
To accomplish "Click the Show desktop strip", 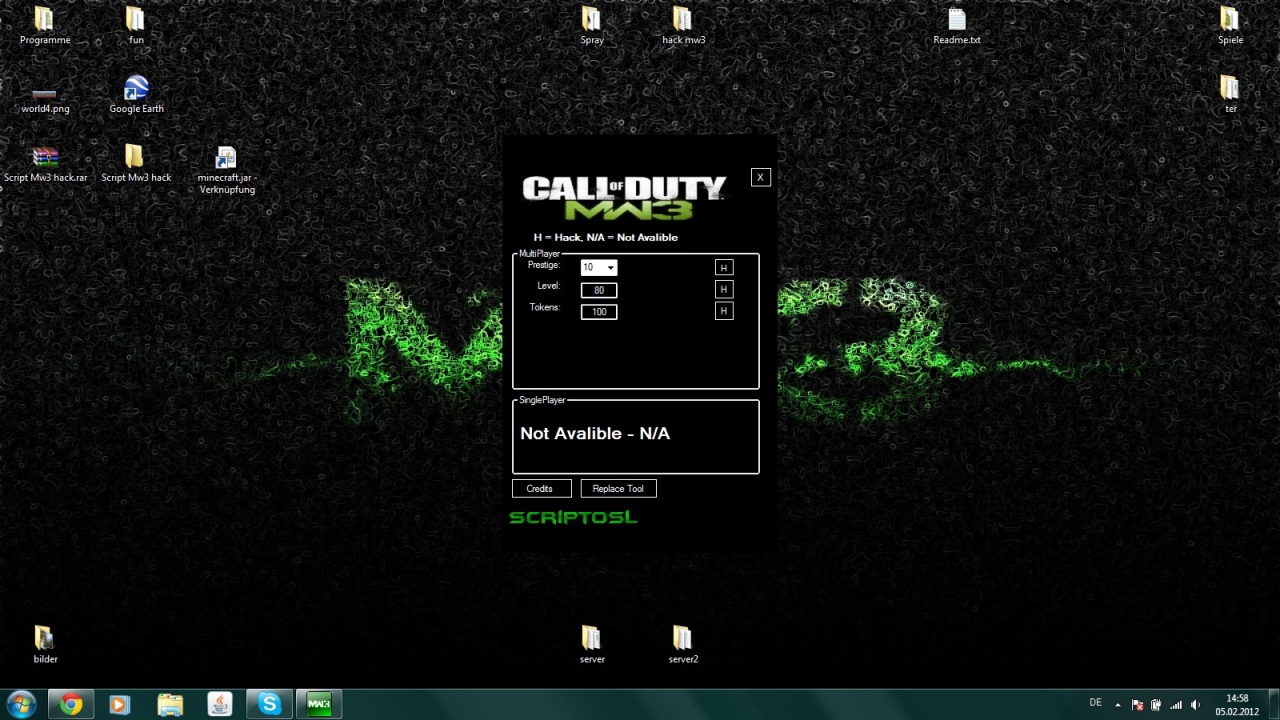I will (1272, 704).
